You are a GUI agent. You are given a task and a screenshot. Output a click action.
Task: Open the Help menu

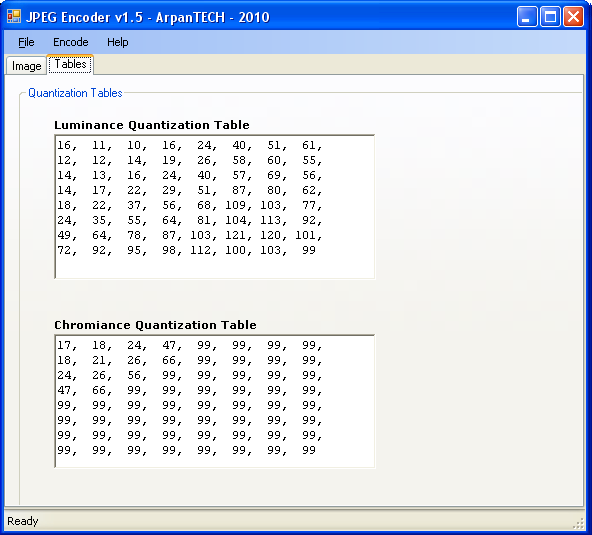[117, 42]
